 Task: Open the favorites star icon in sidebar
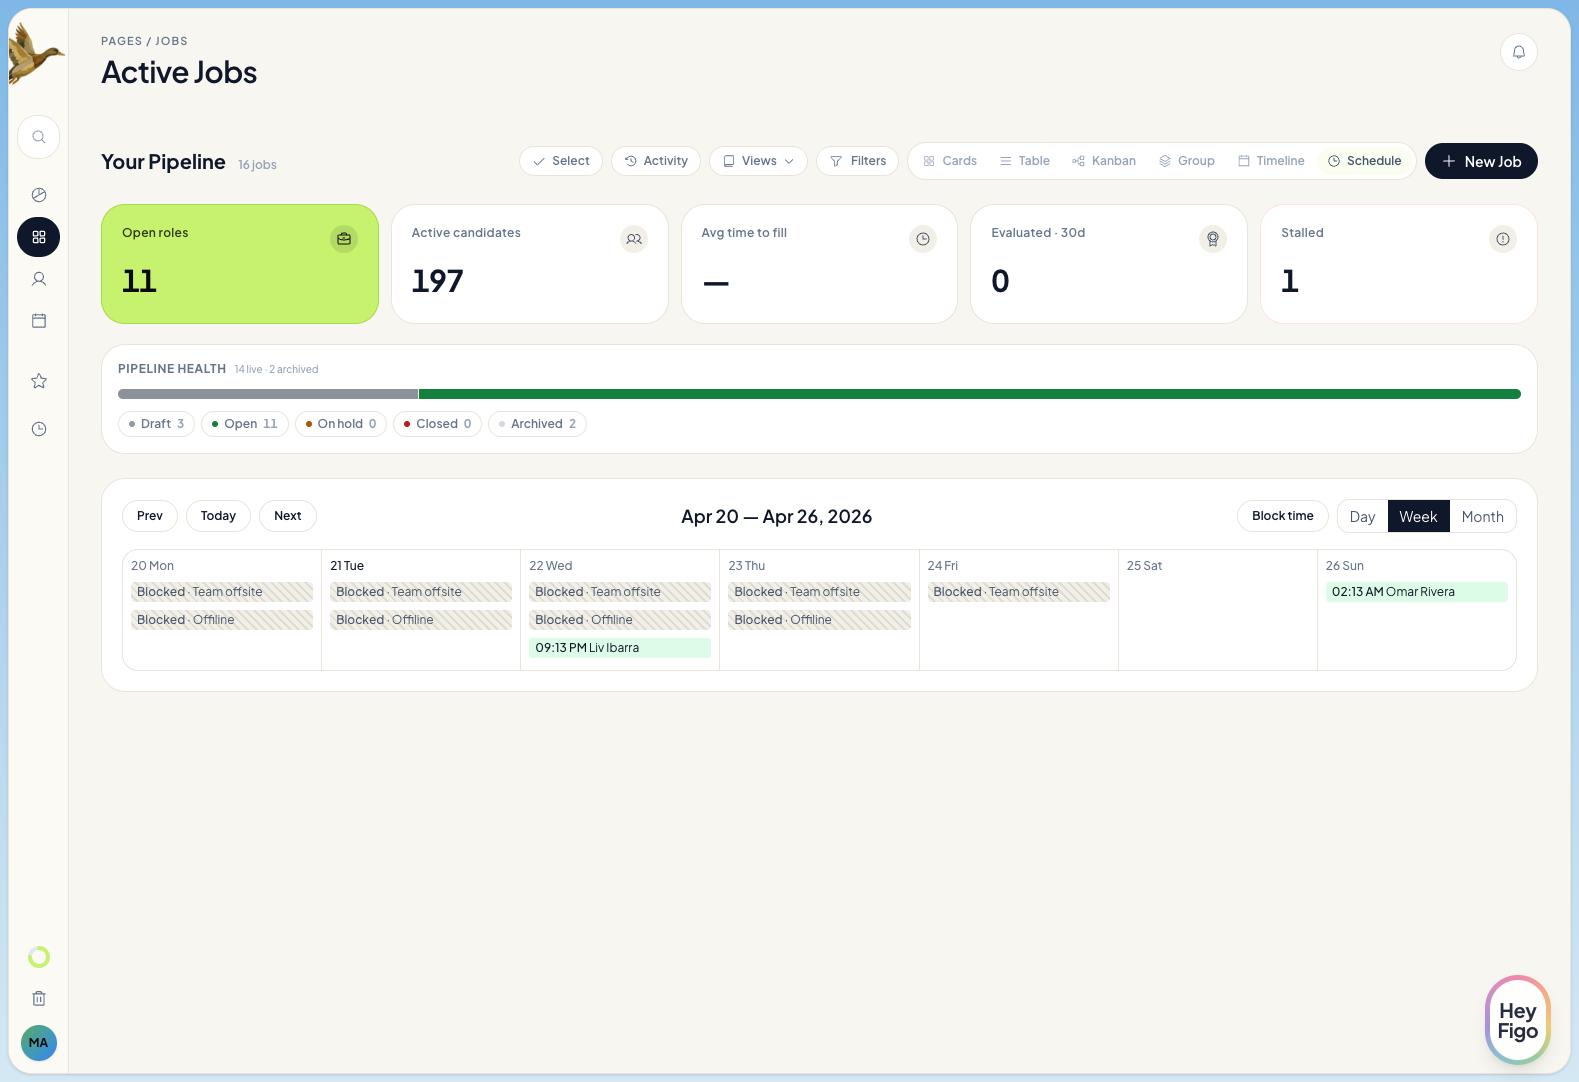[x=39, y=381]
